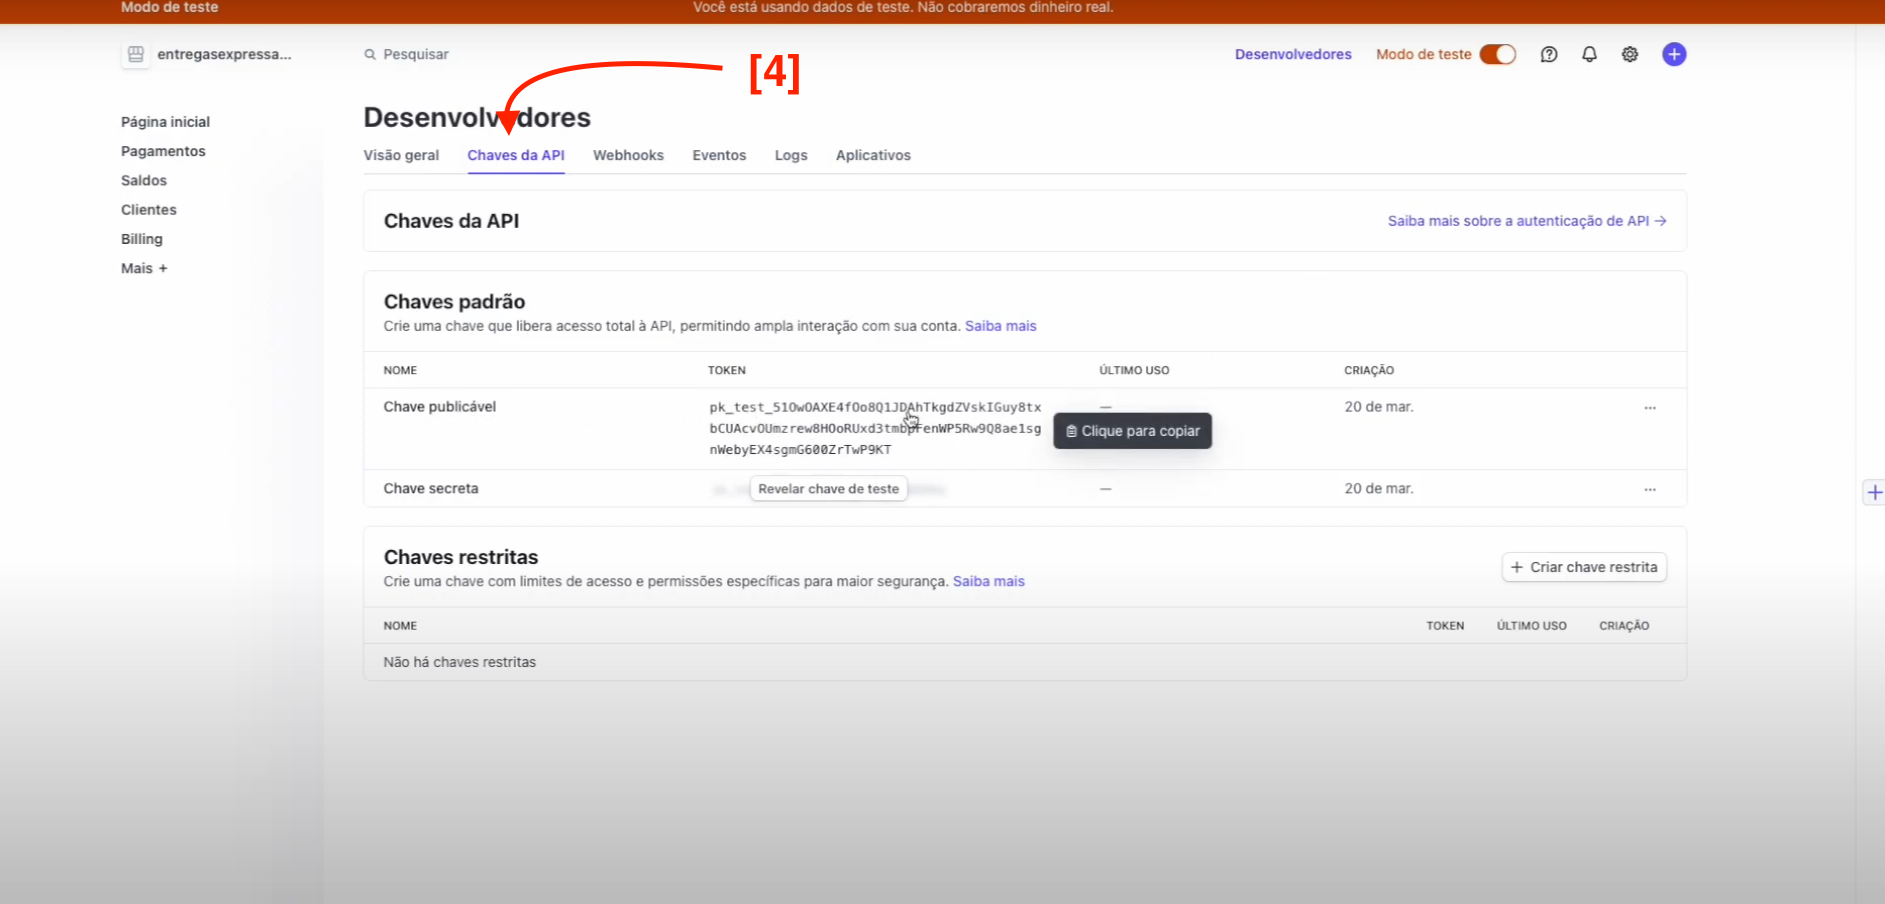
Task: Switch to the Eventos tab
Action: [719, 155]
